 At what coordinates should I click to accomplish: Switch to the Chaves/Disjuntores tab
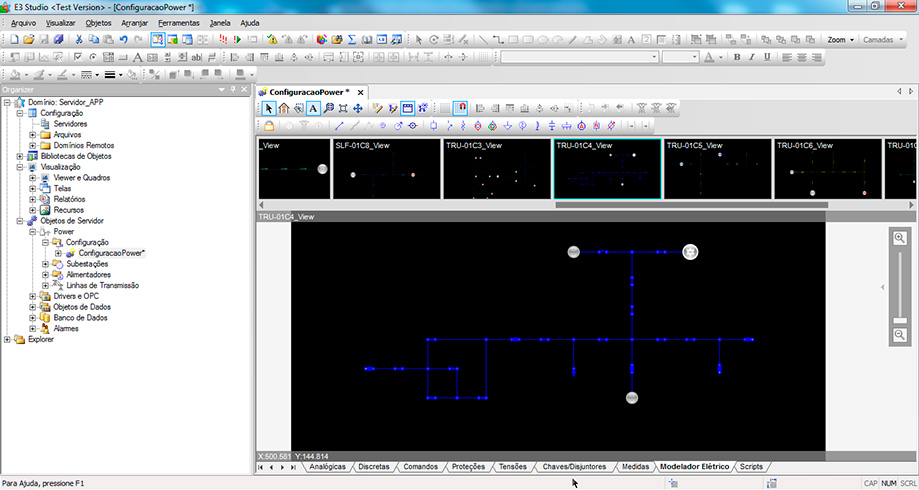pos(574,467)
